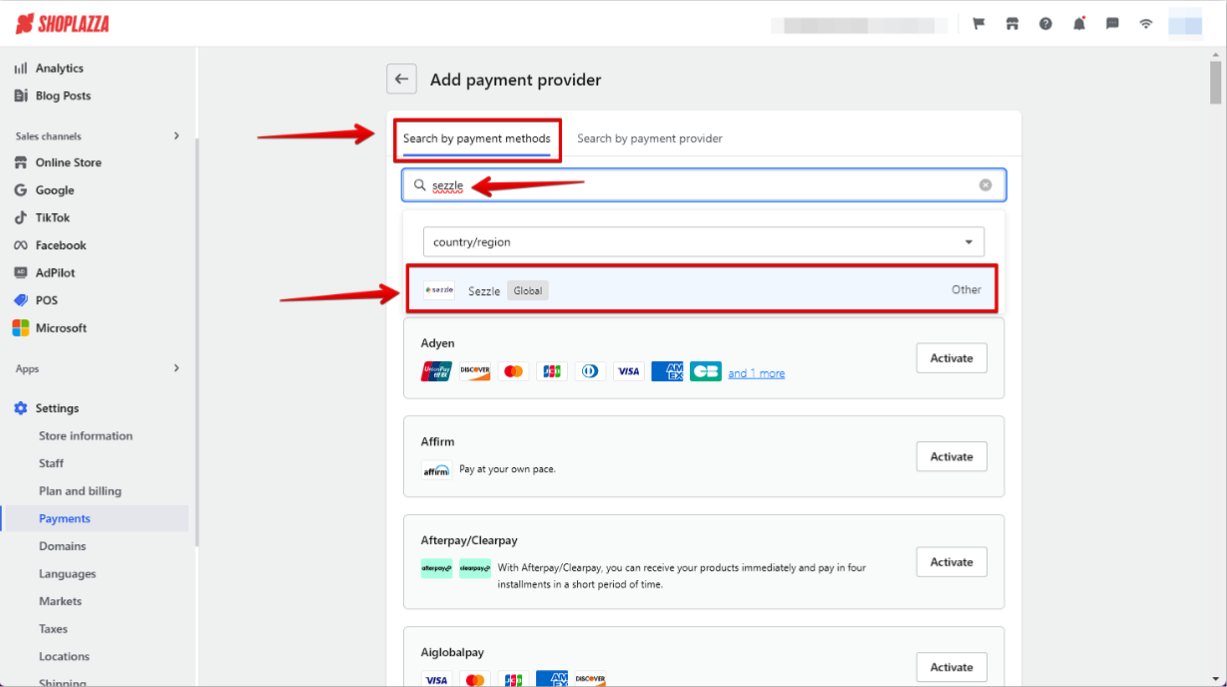Open the storefront icon in top bar
The width and height of the screenshot is (1227, 687).
click(1012, 23)
